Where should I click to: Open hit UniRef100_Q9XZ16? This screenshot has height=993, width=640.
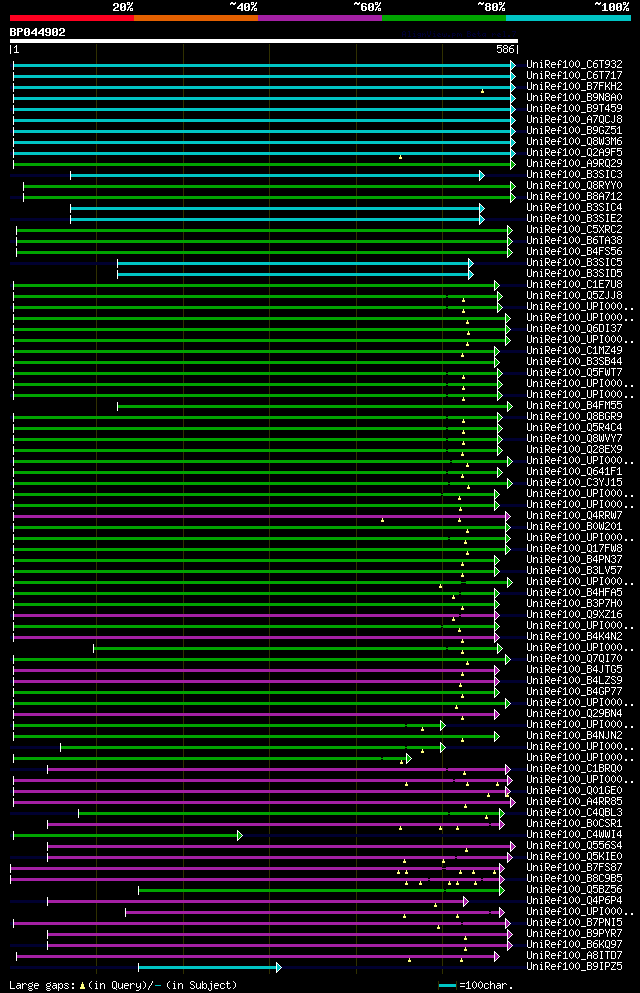[574, 614]
